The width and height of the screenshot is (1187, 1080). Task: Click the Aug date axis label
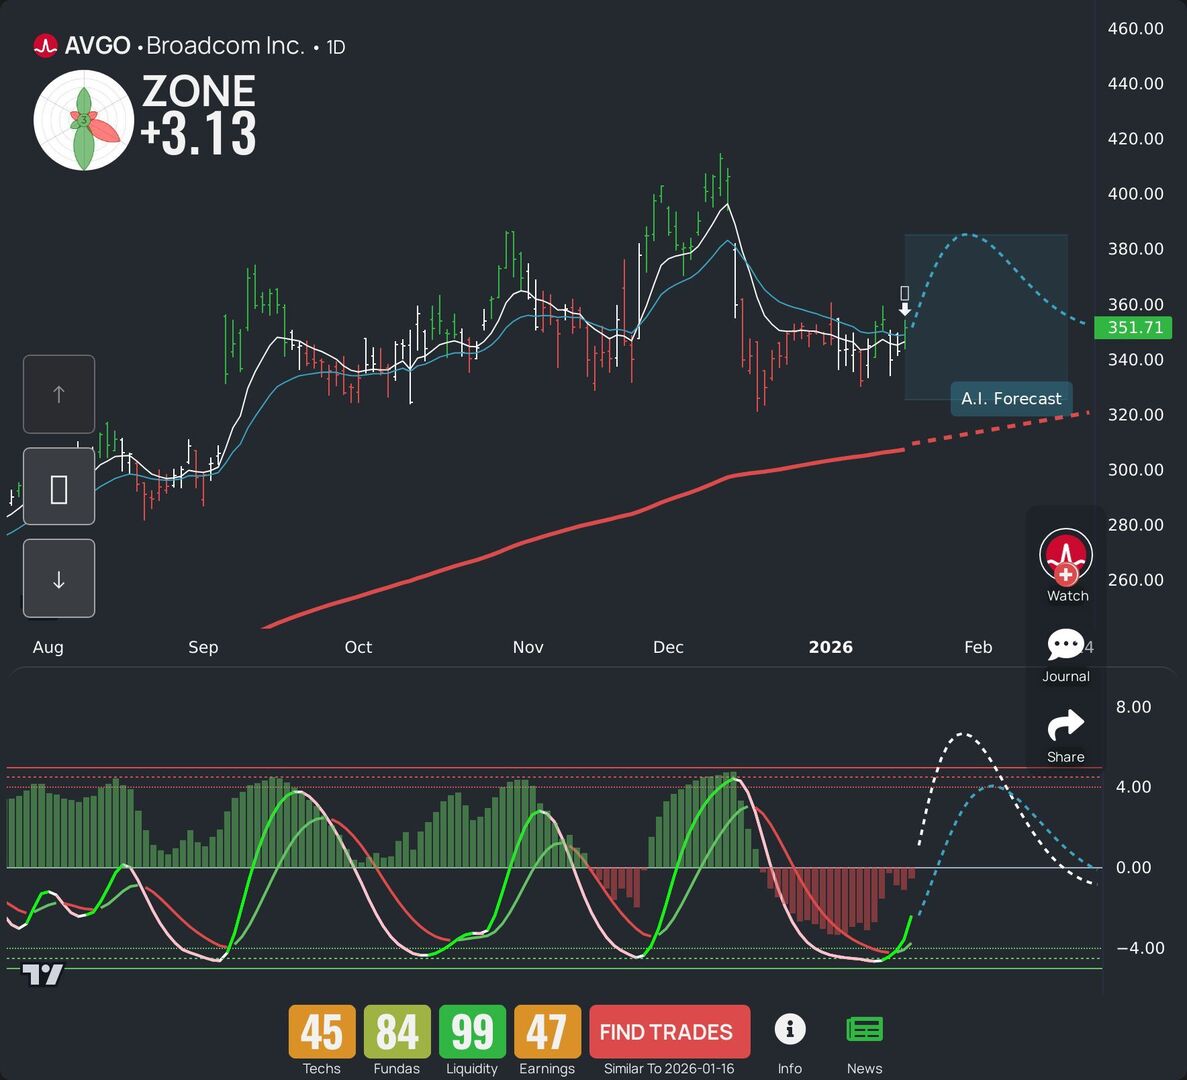point(48,647)
